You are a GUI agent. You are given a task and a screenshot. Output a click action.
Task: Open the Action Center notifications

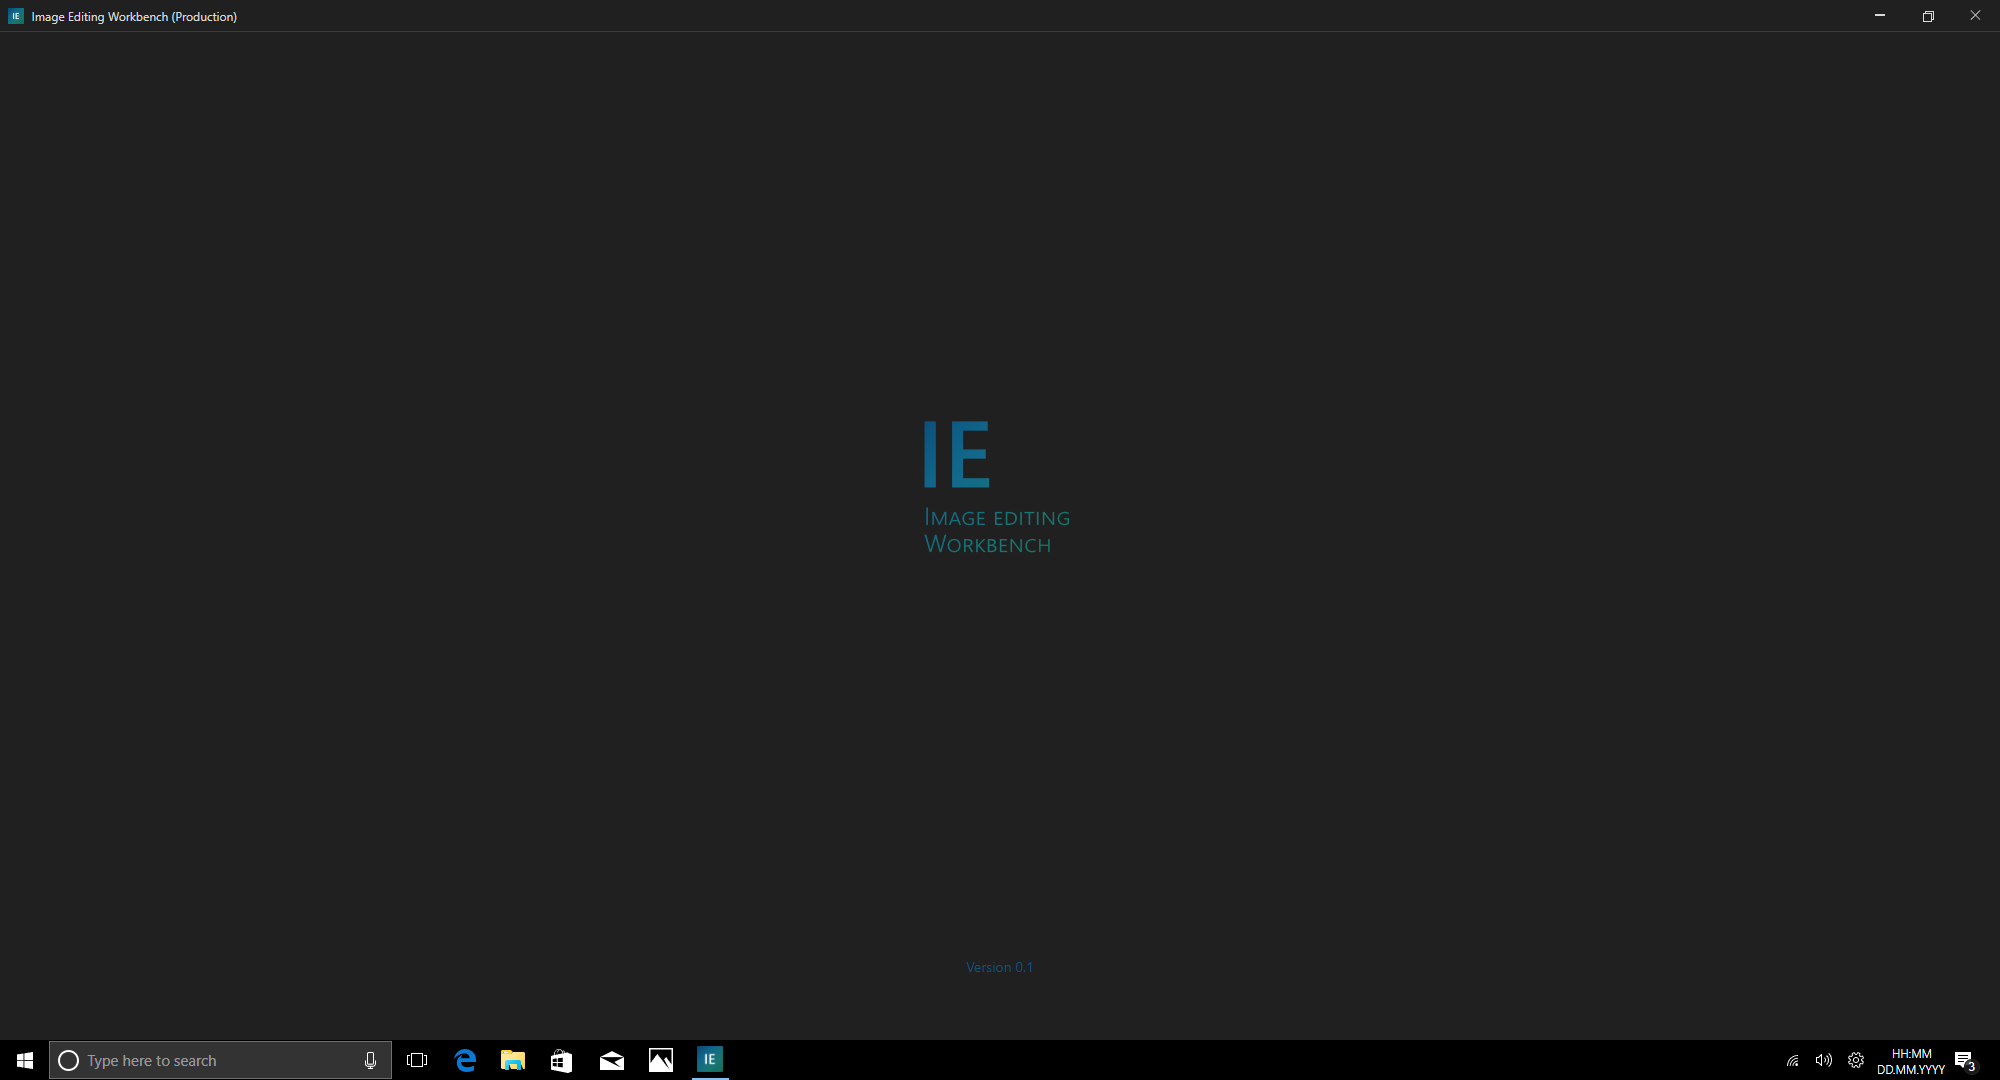tap(1965, 1060)
